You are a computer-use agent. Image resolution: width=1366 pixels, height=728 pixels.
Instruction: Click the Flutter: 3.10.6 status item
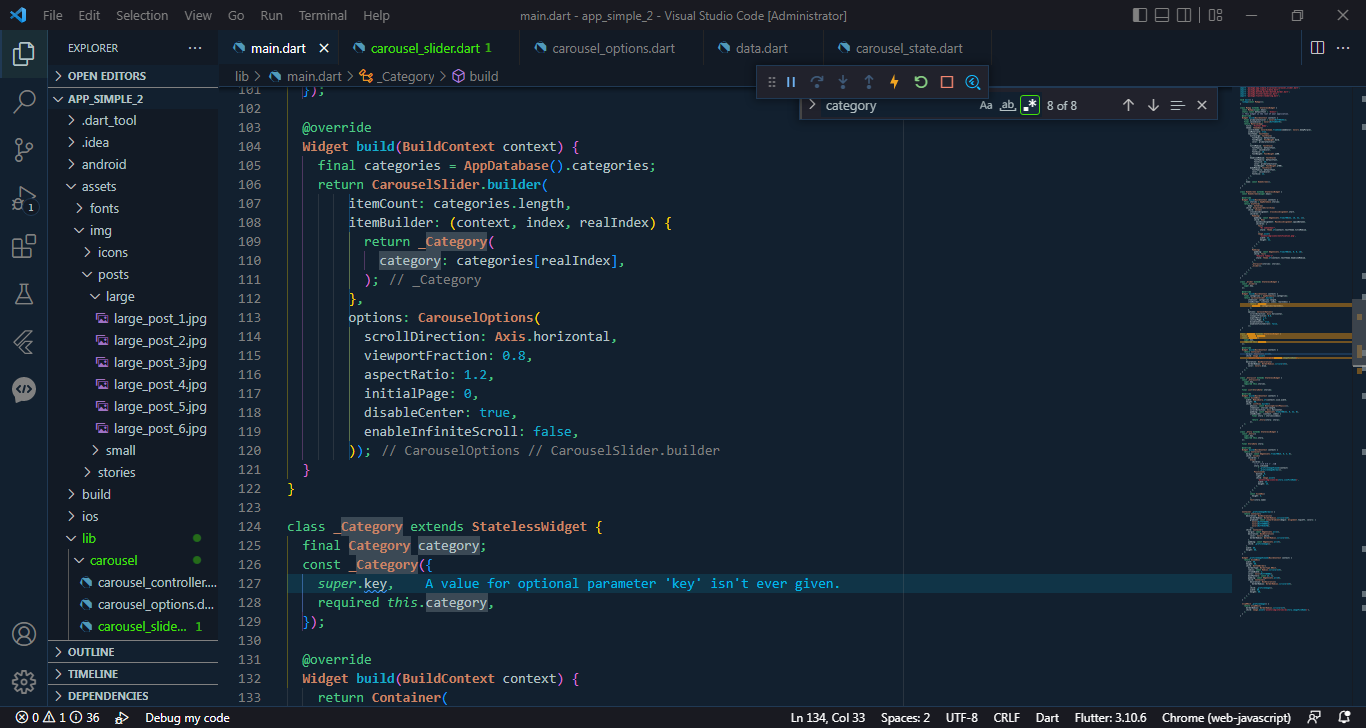pyautogui.click(x=1110, y=718)
